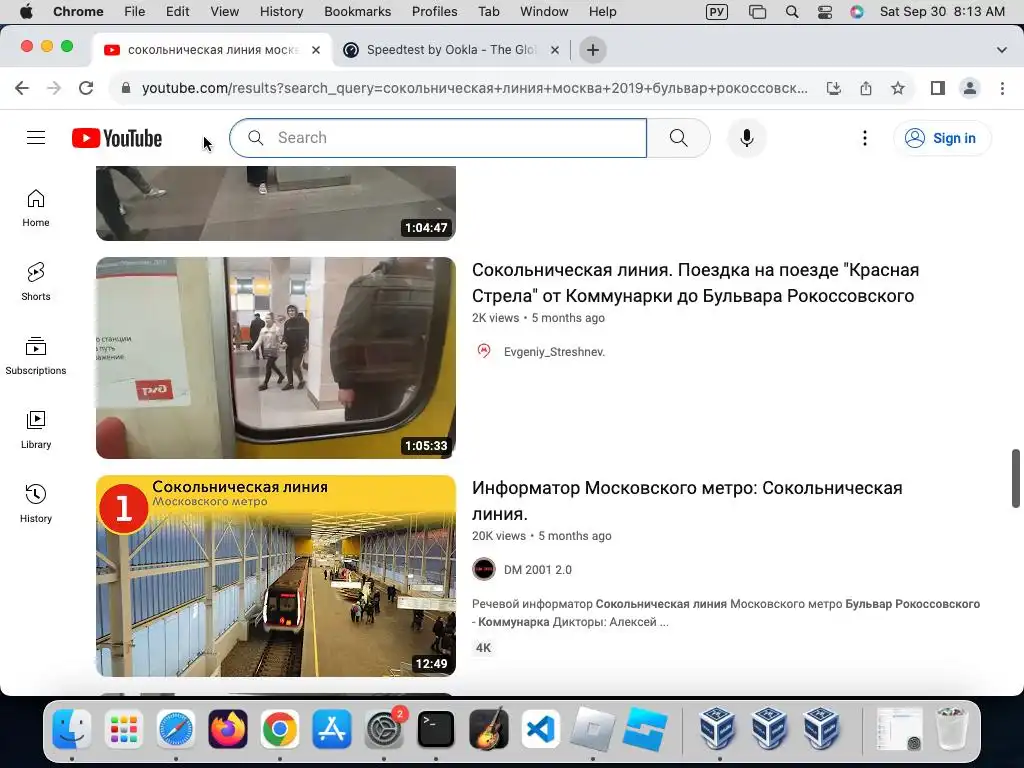Click install/download page icon in address bar

click(x=833, y=88)
